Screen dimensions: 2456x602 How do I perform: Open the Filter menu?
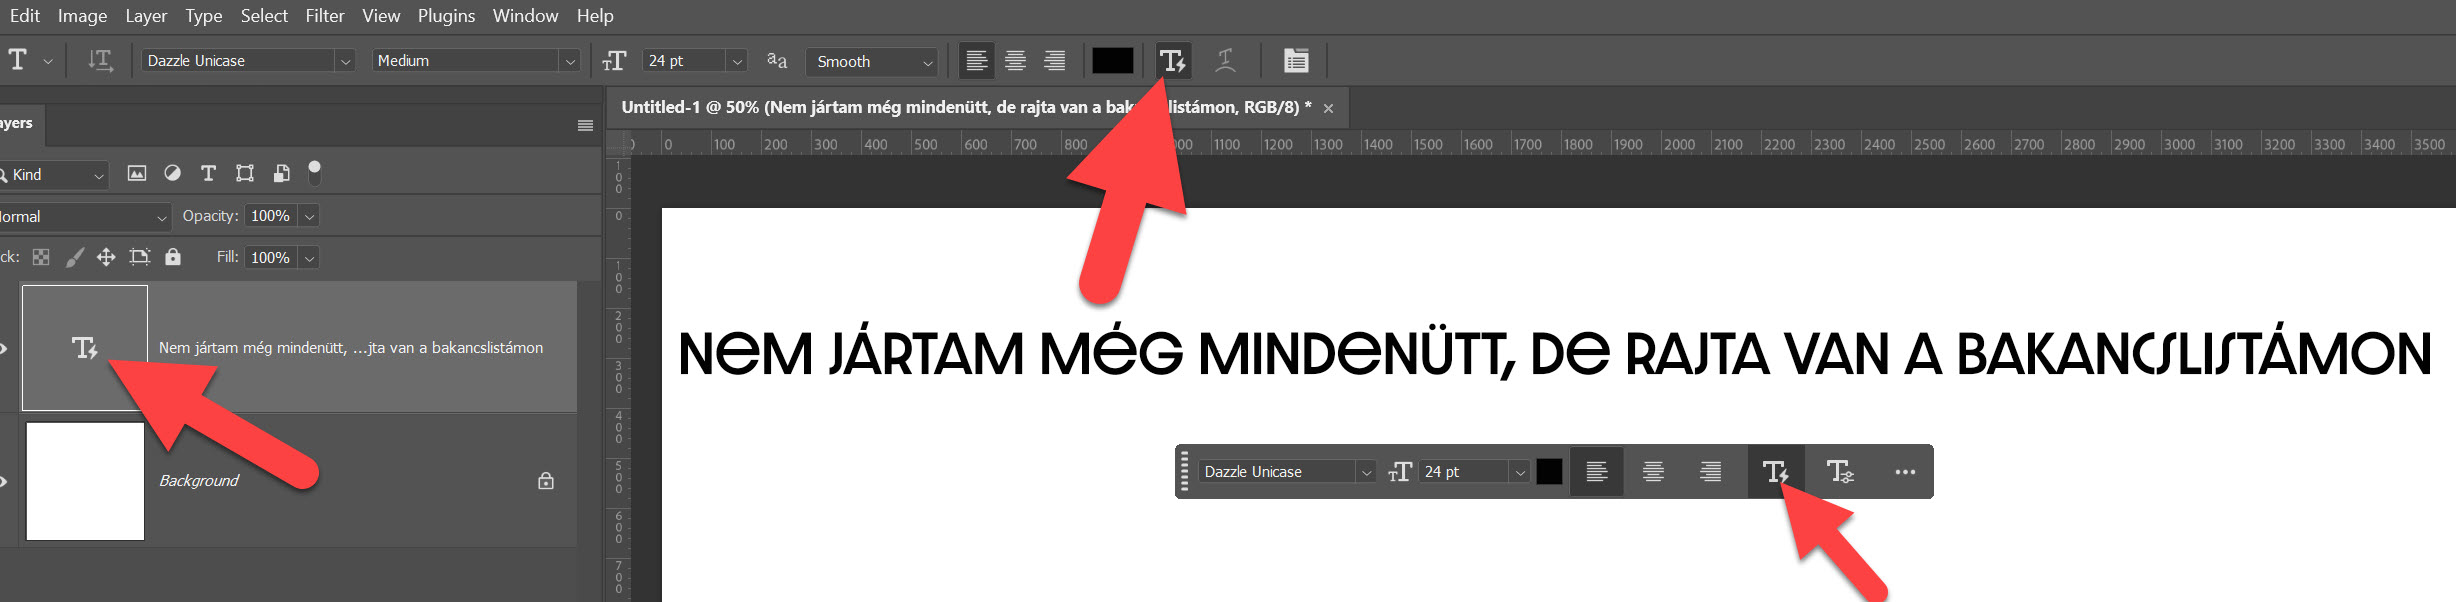(x=325, y=16)
